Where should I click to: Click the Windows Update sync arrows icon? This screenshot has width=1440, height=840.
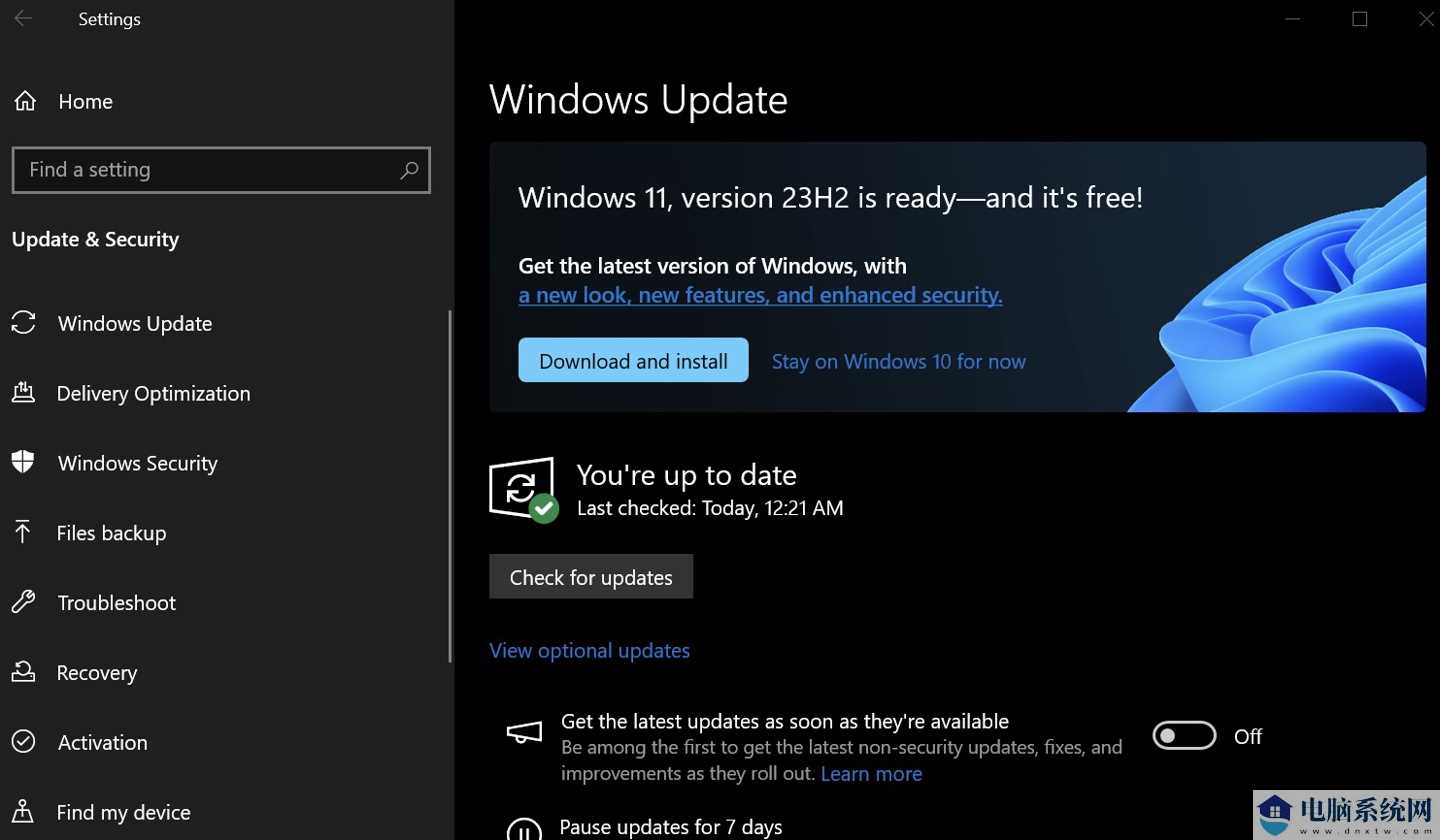pos(23,322)
